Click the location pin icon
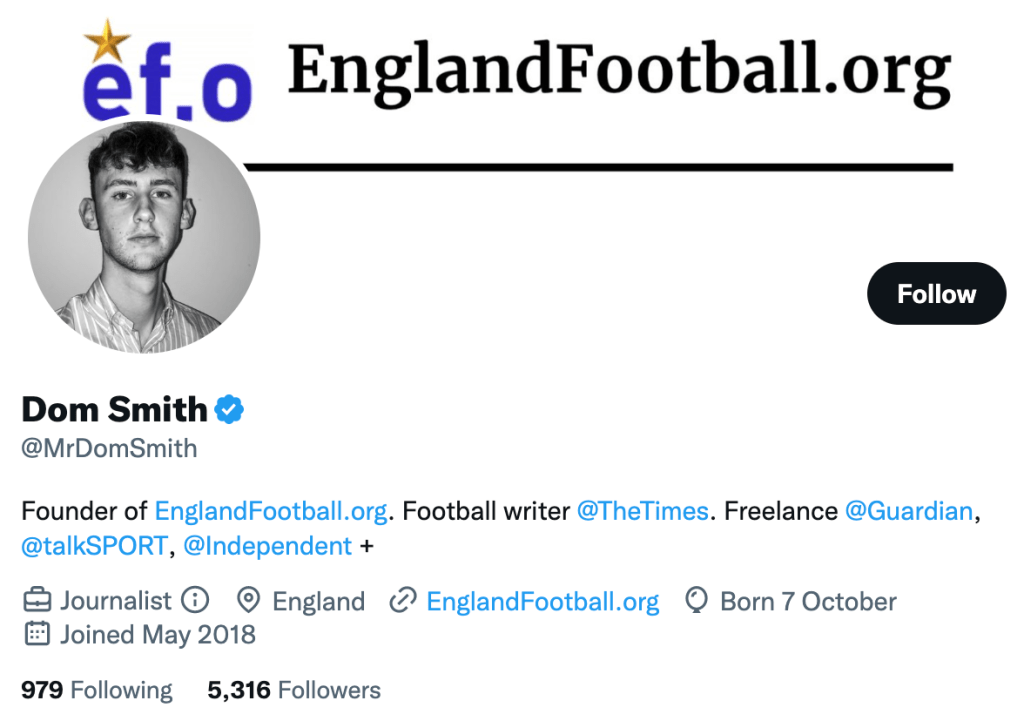Viewport: 1024px width, 714px height. pyautogui.click(x=248, y=601)
